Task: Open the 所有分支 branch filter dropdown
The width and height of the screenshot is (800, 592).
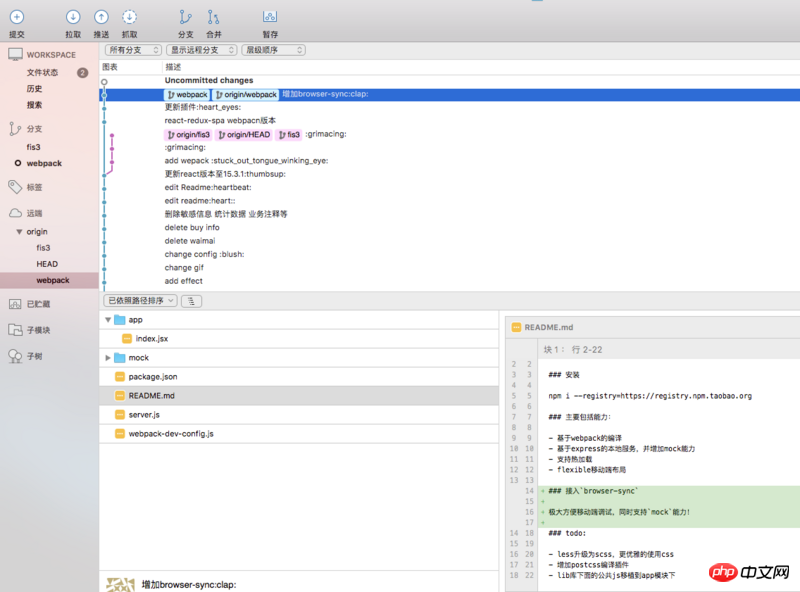Action: click(133, 50)
